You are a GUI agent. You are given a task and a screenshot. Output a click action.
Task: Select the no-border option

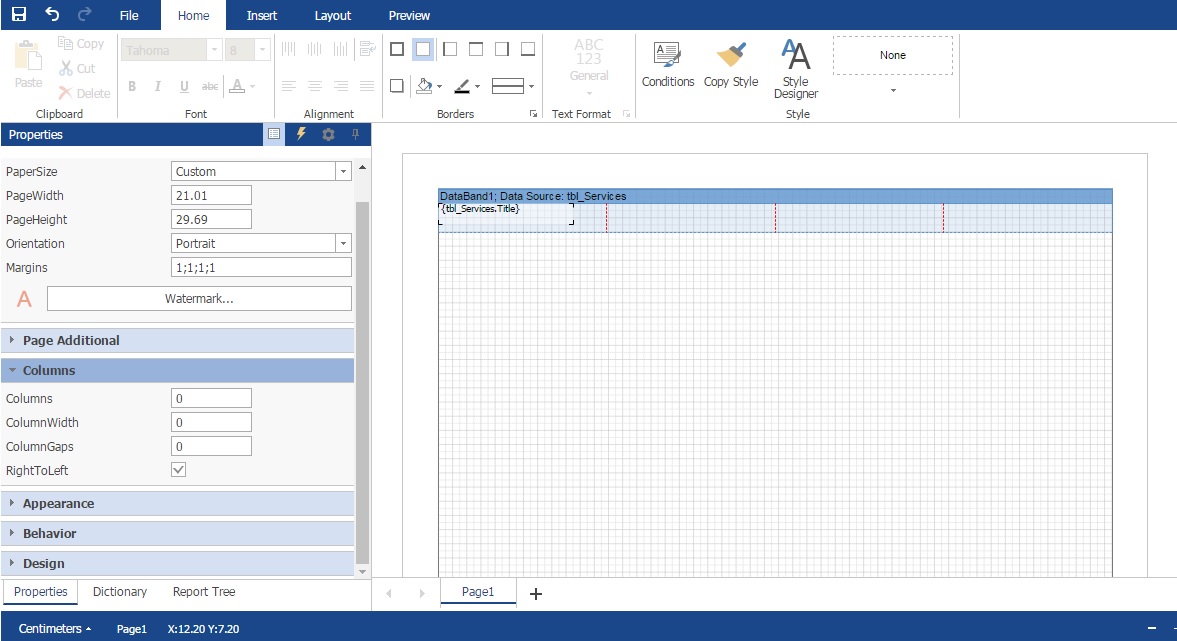coord(423,50)
